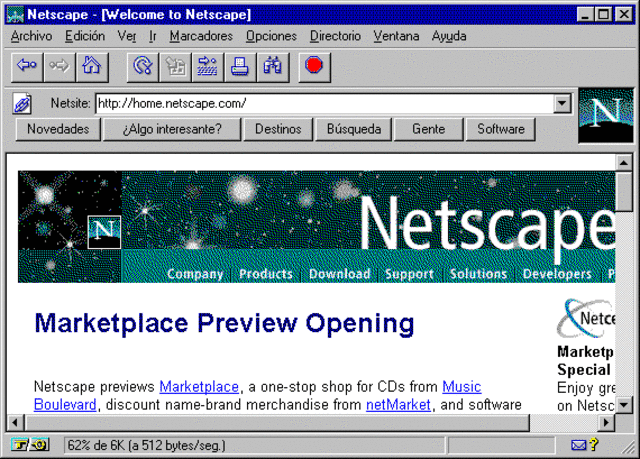Open a location with the Open icon
Screen dimensions: 640x459
pyautogui.click(x=208, y=67)
